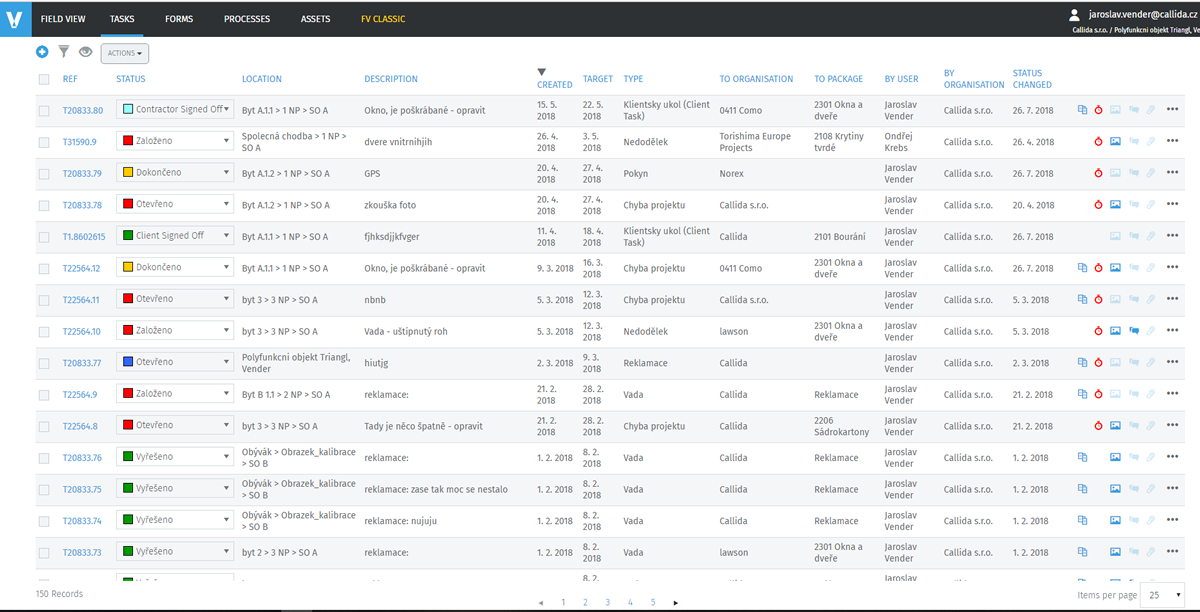Open more options for task T20833.80
Viewport: 1200px width, 612px height.
[1172, 110]
